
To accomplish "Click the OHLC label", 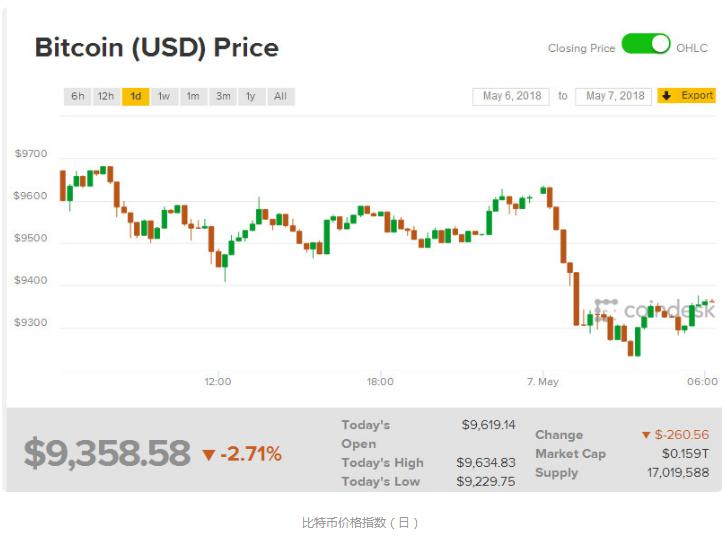I will pyautogui.click(x=691, y=48).
